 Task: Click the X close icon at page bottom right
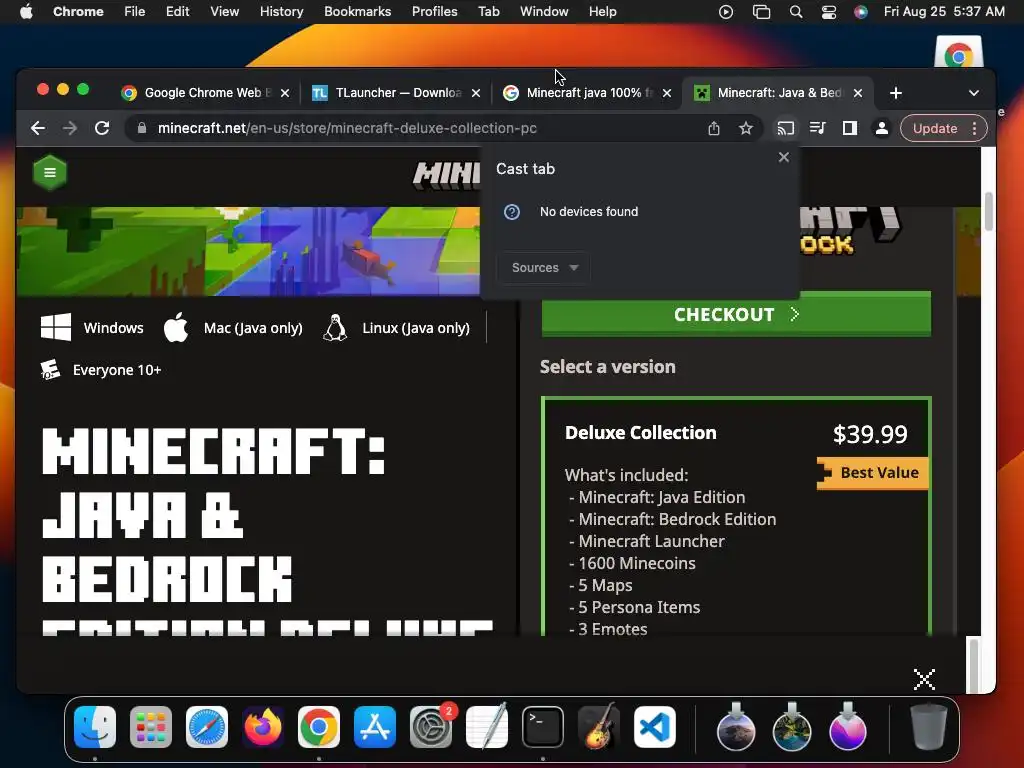[x=924, y=679]
